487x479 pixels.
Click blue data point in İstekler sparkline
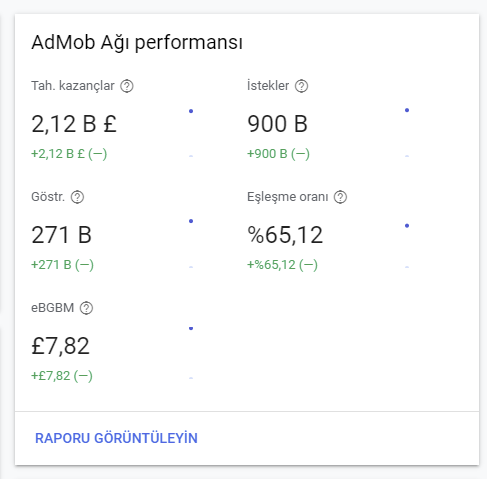pos(407,110)
